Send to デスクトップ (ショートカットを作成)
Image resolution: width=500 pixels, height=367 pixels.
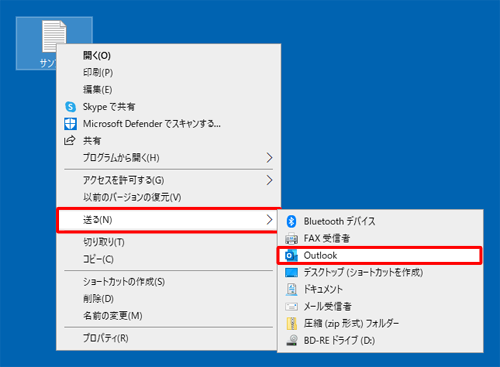pyautogui.click(x=380, y=273)
